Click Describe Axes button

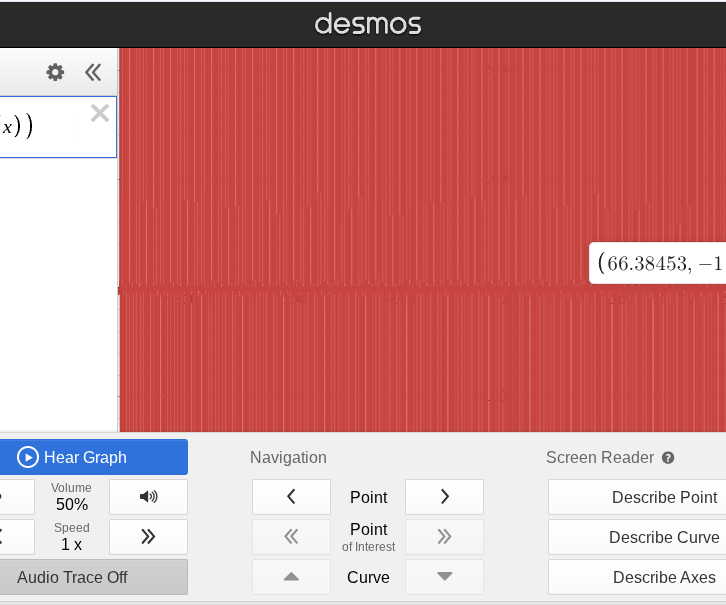637,577
